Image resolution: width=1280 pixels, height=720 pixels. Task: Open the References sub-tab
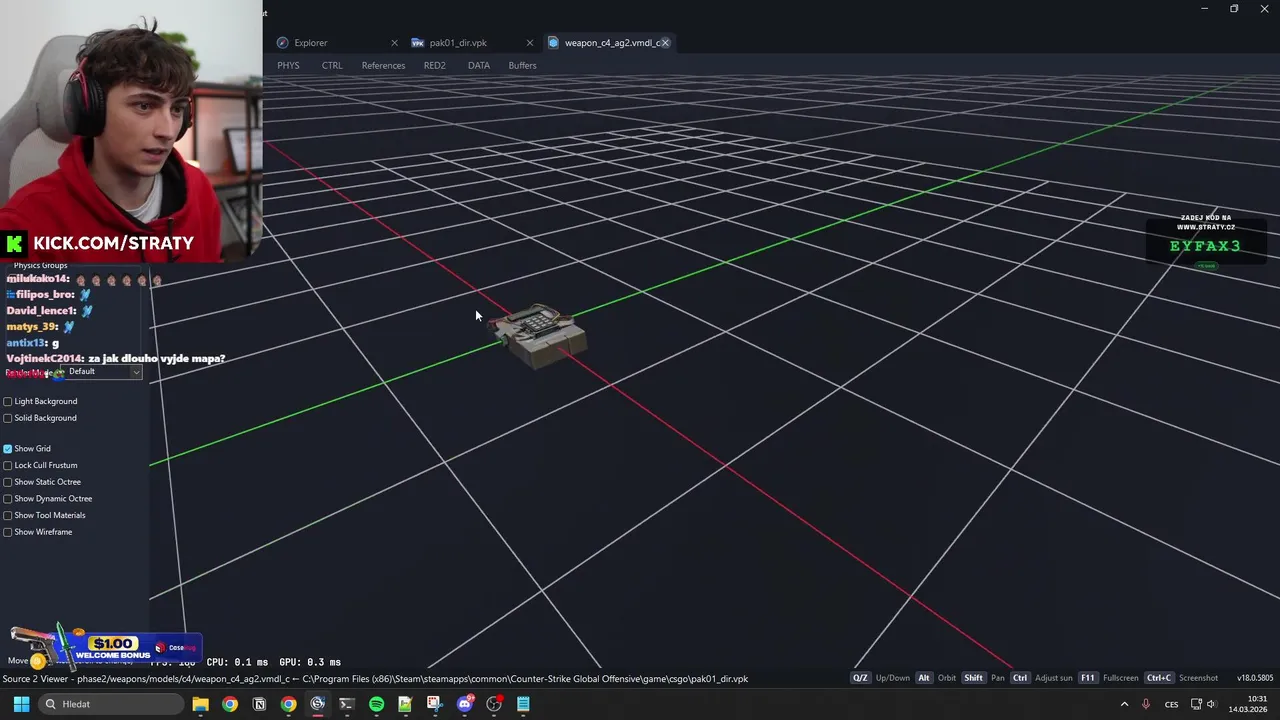point(383,65)
